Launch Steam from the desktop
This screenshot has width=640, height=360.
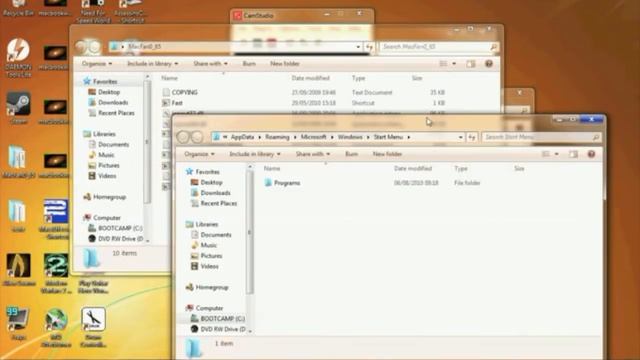[x=18, y=108]
